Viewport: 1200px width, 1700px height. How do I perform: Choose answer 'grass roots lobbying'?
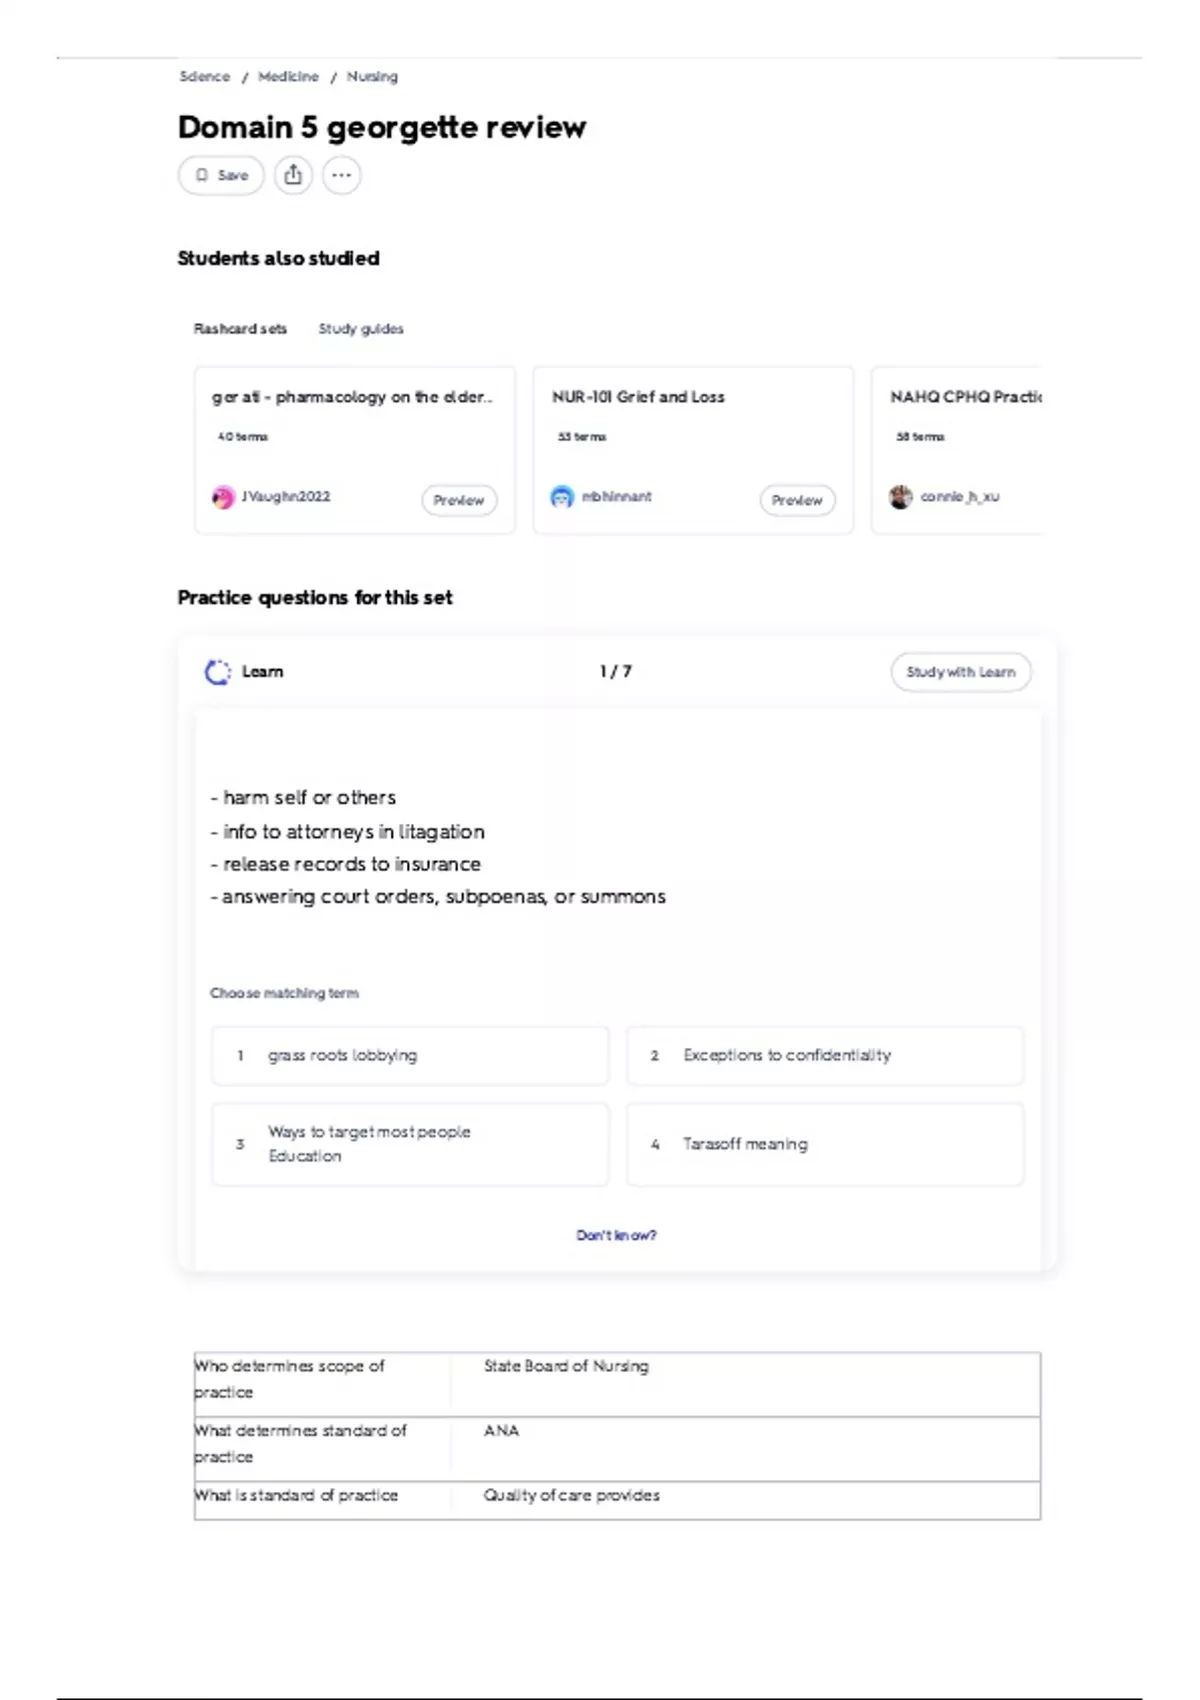(410, 1055)
